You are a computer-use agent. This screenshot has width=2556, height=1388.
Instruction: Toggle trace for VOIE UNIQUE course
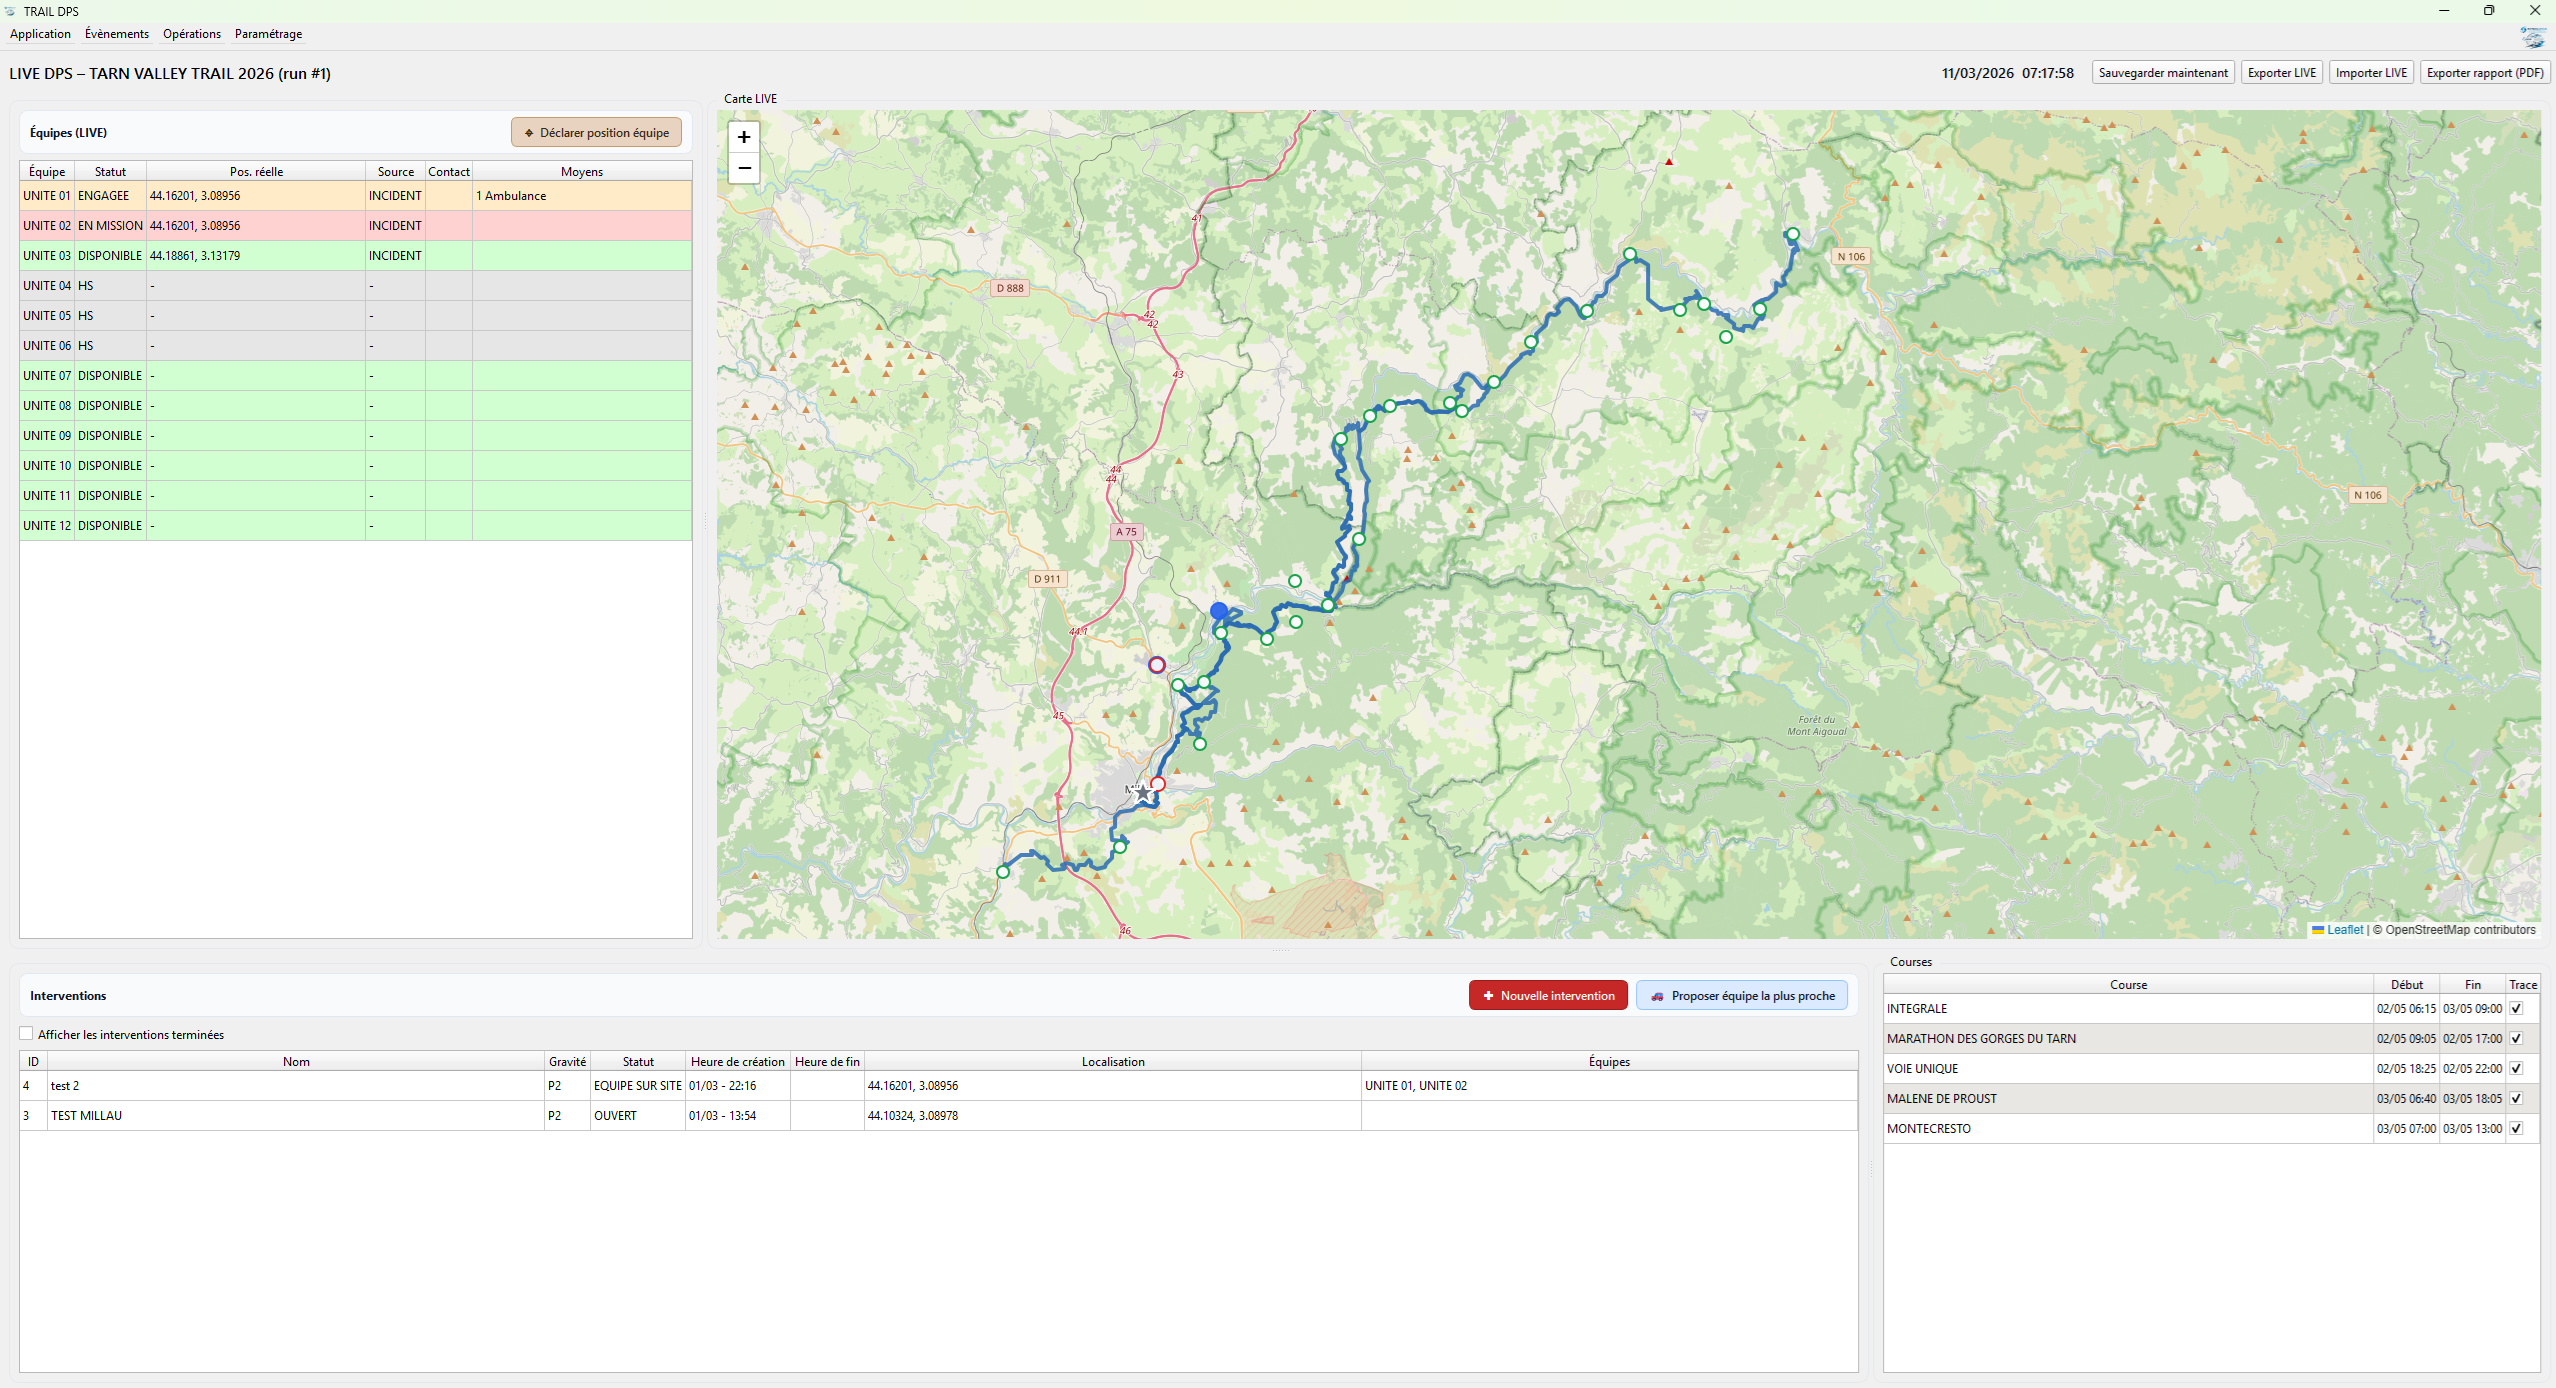2516,1069
